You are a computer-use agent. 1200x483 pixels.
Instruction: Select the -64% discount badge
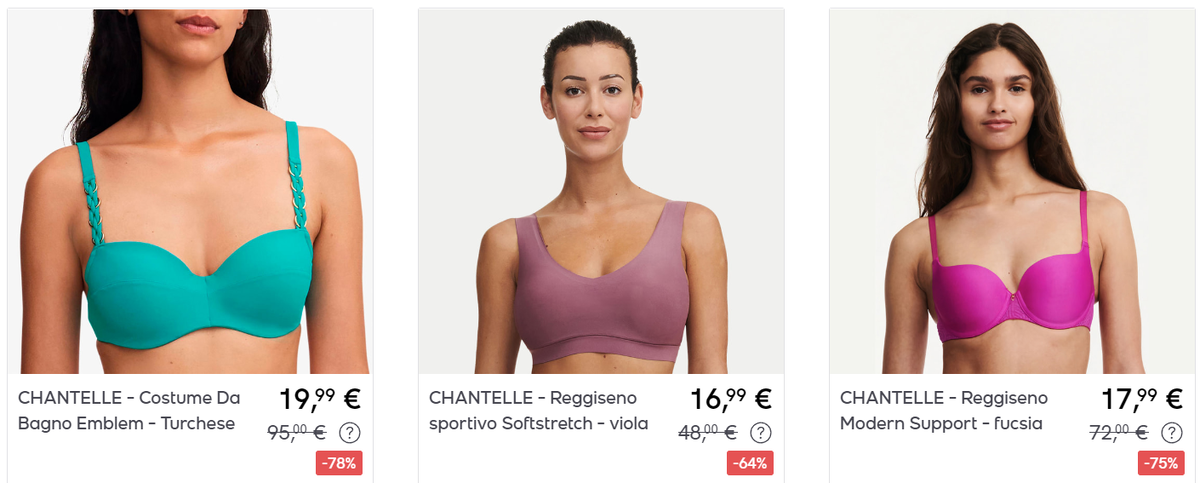(750, 463)
